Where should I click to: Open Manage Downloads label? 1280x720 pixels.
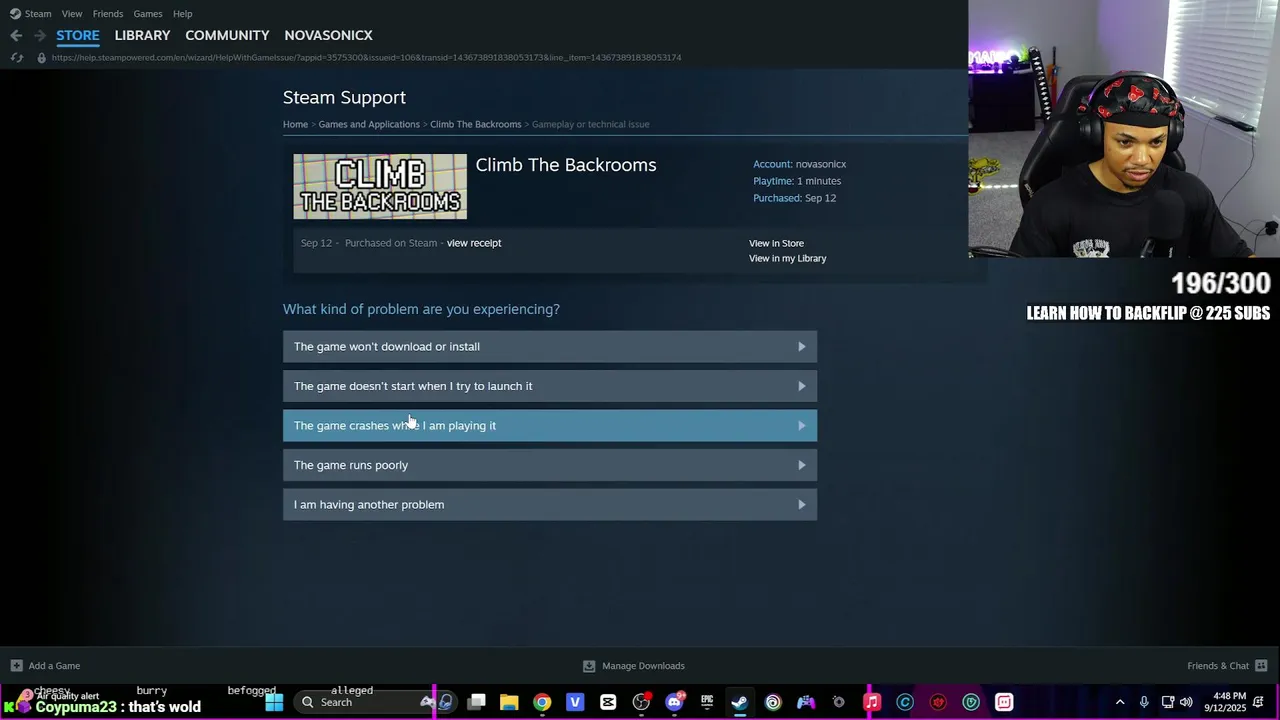643,666
